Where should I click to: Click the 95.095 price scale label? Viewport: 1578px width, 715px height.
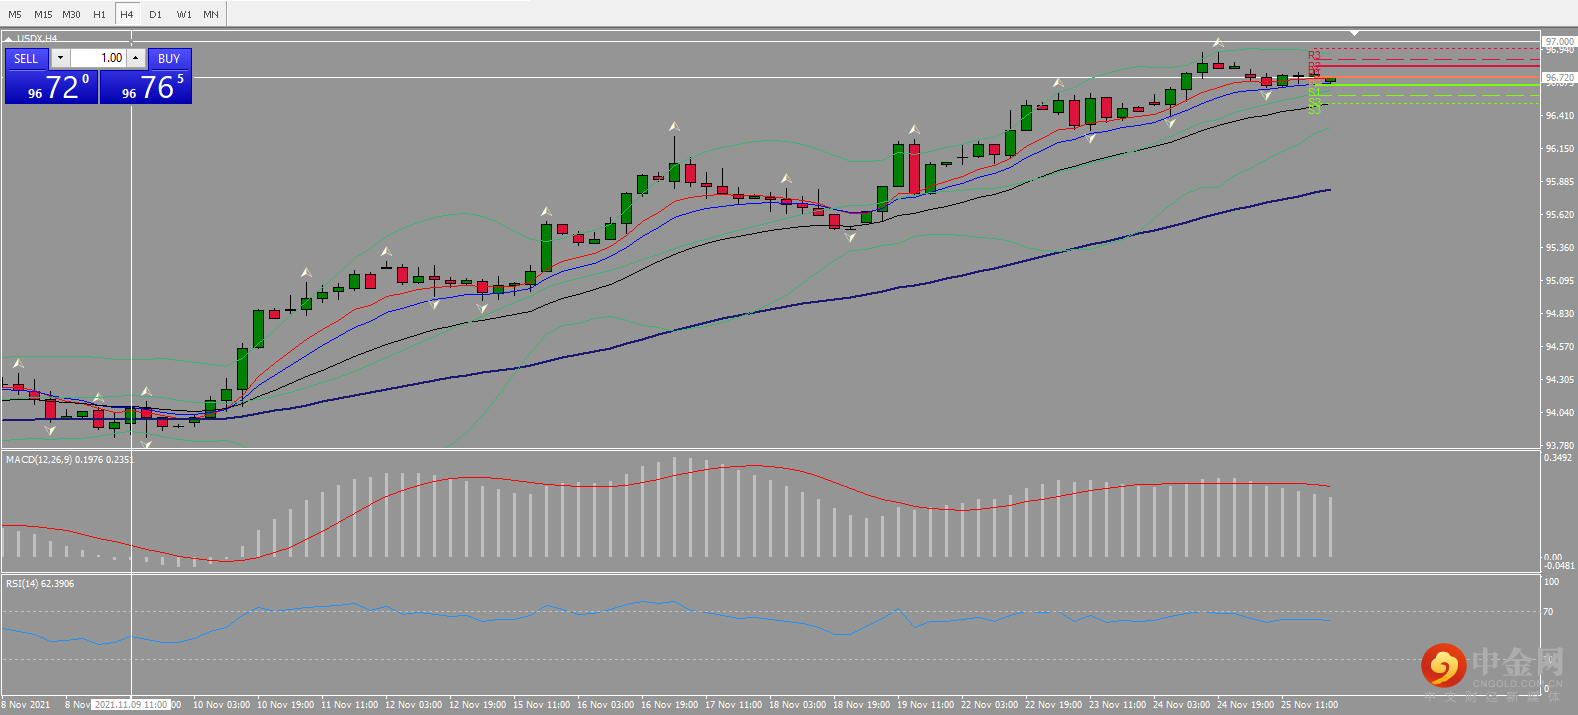pyautogui.click(x=1559, y=281)
